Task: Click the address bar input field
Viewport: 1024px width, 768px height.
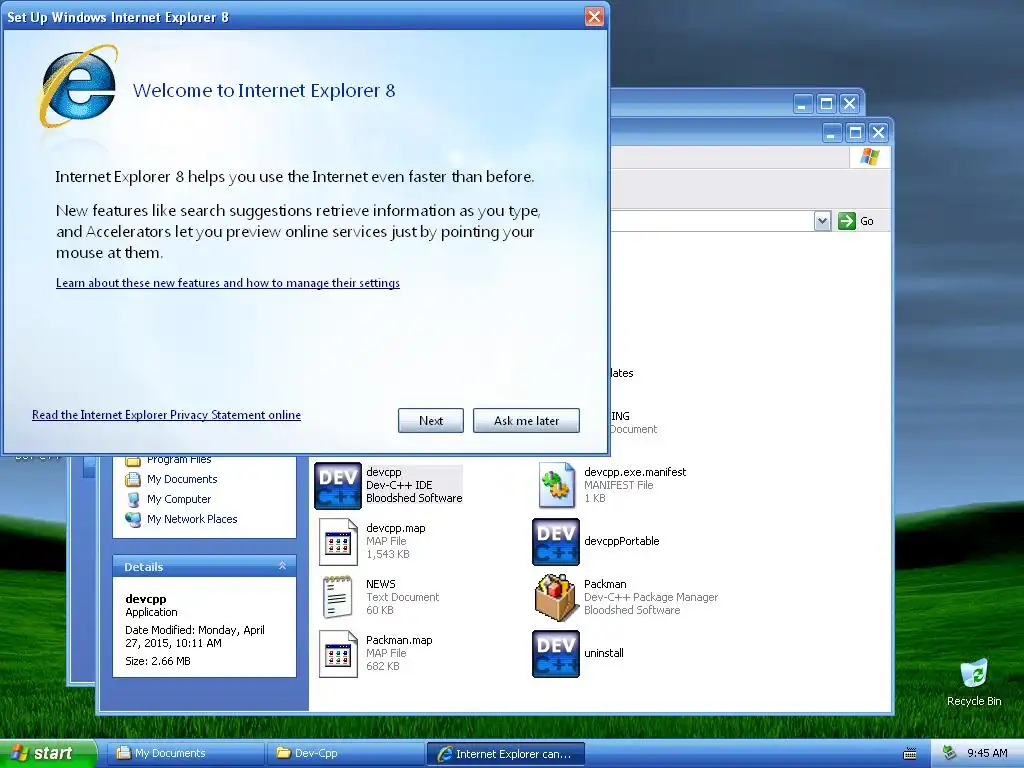Action: click(712, 221)
